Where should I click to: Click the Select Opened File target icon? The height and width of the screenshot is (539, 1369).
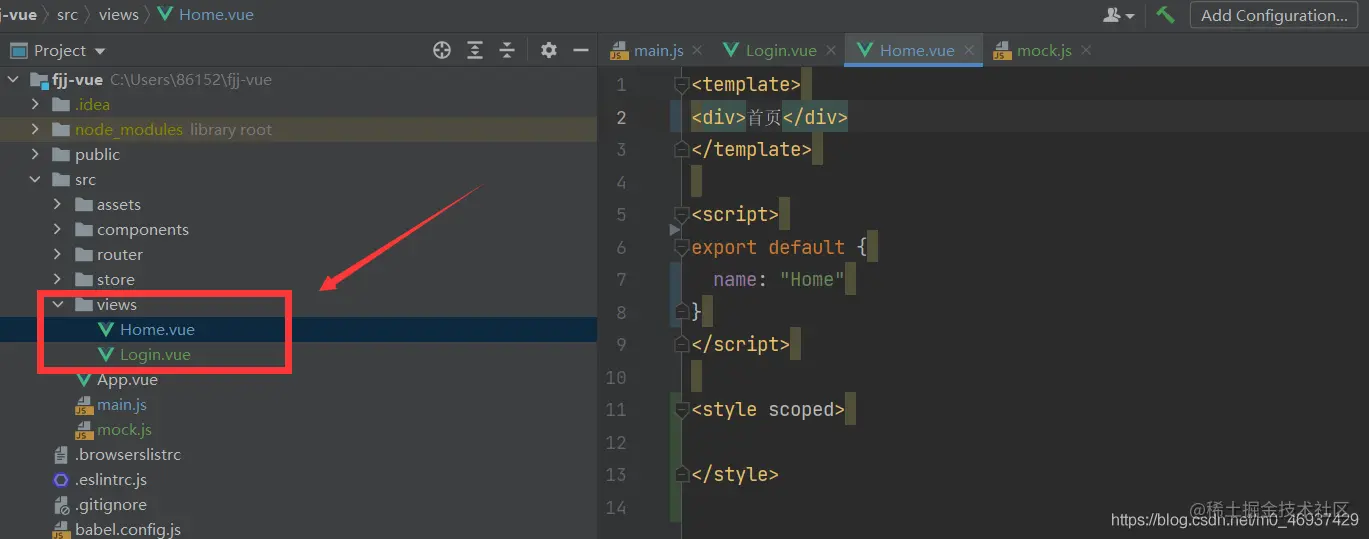coord(442,50)
